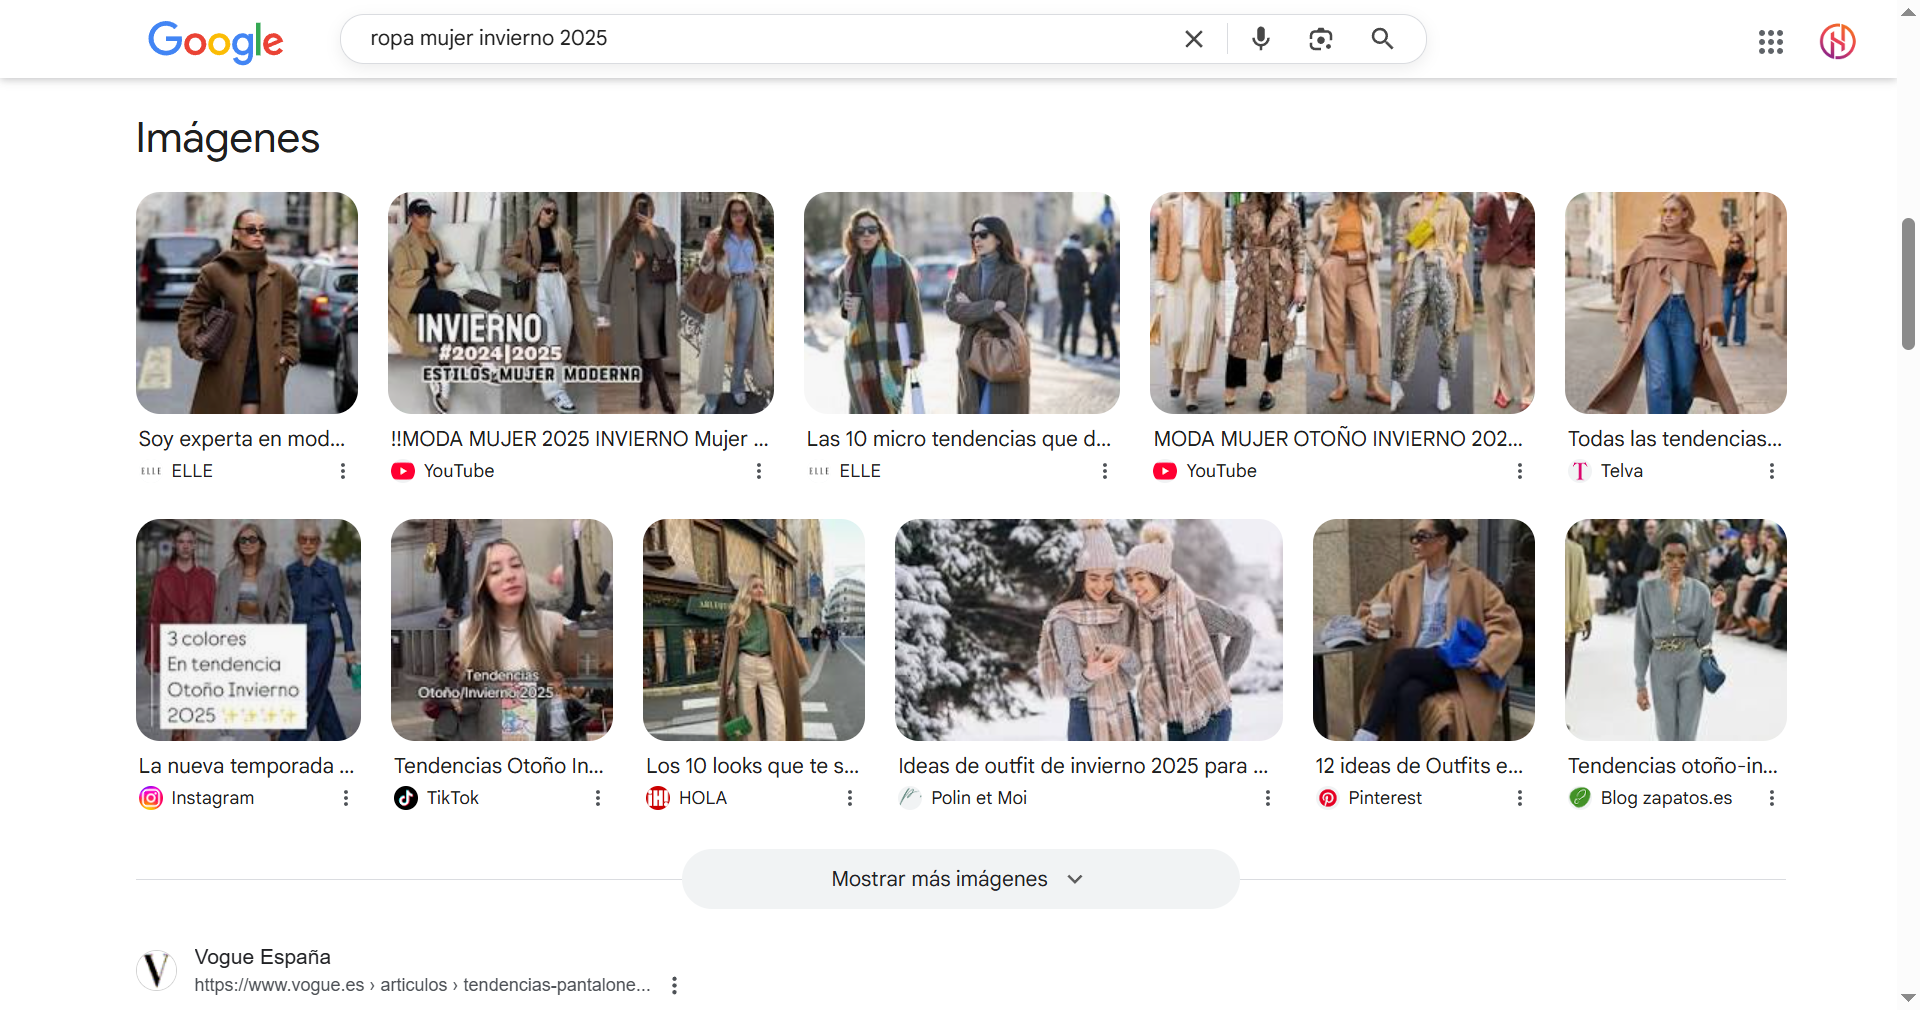This screenshot has width=1920, height=1010.
Task: Click the vertical page scrollbar thumb
Action: [x=1908, y=283]
